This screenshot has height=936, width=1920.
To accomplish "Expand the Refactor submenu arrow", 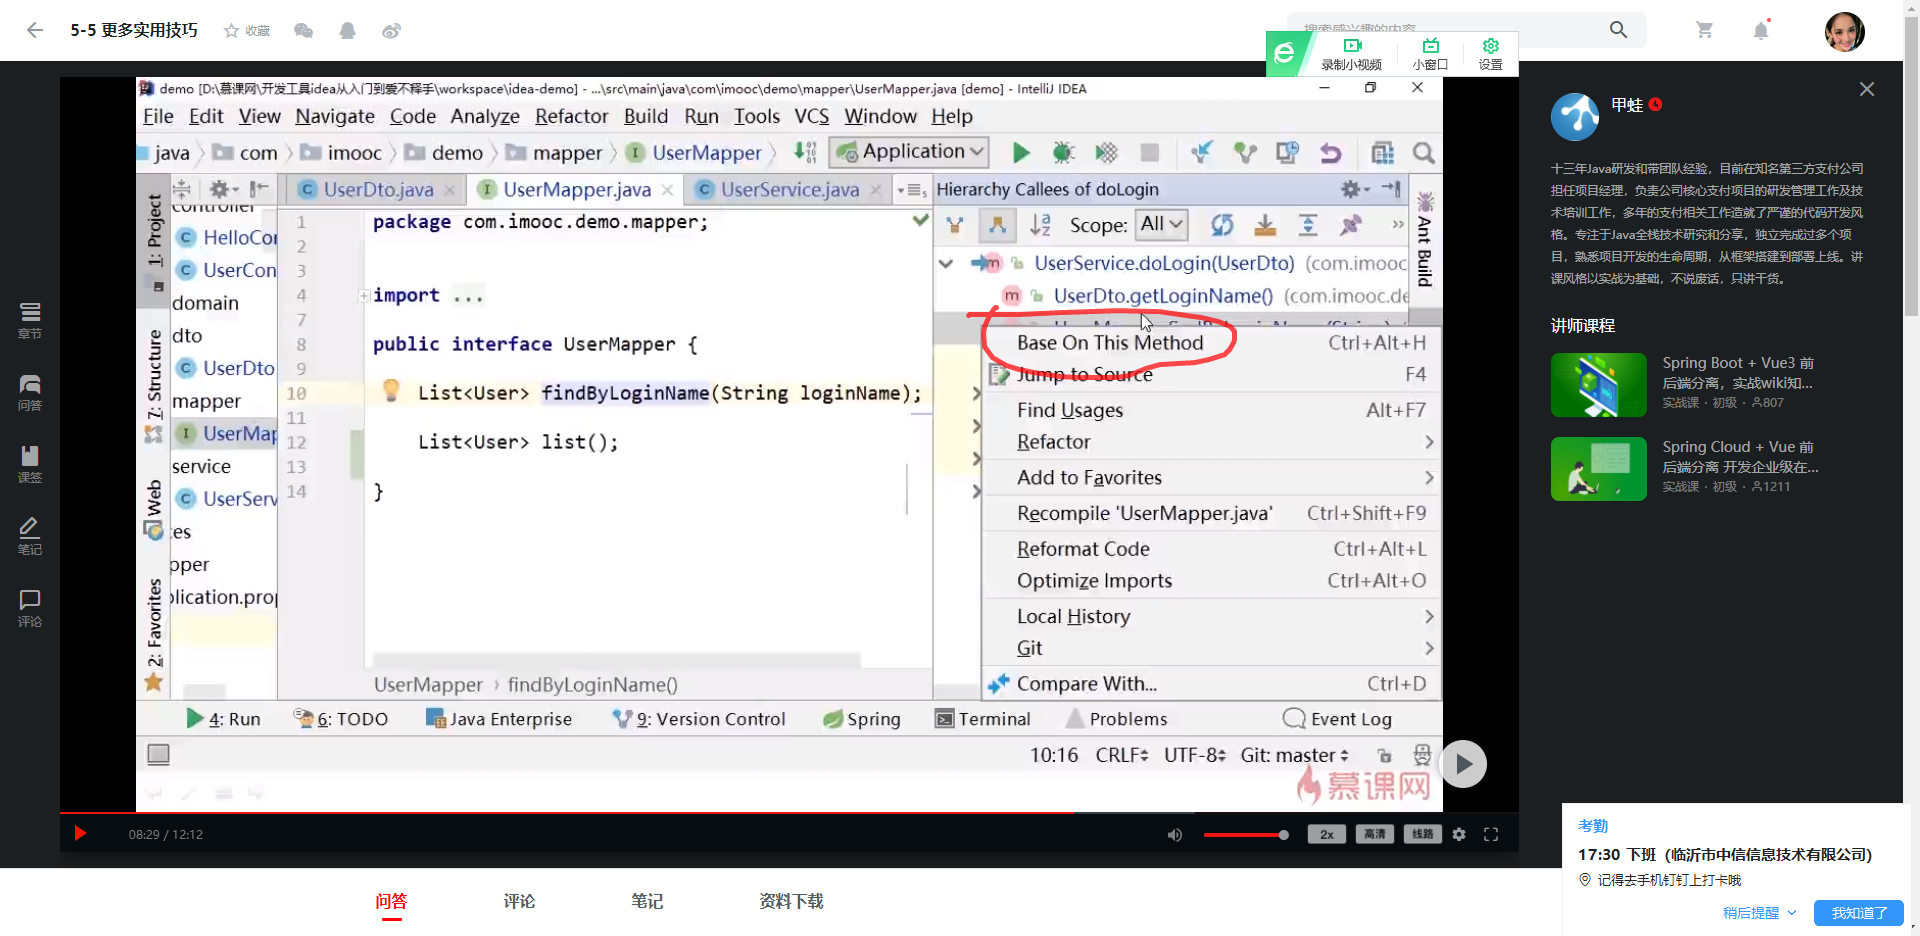I will [x=1429, y=442].
